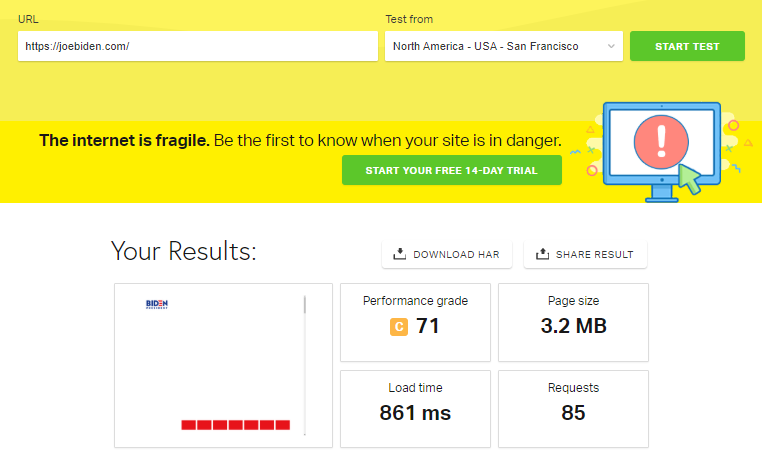Image resolution: width=762 pixels, height=466 pixels.
Task: Open the website screenshot thumbnail
Action: point(224,365)
